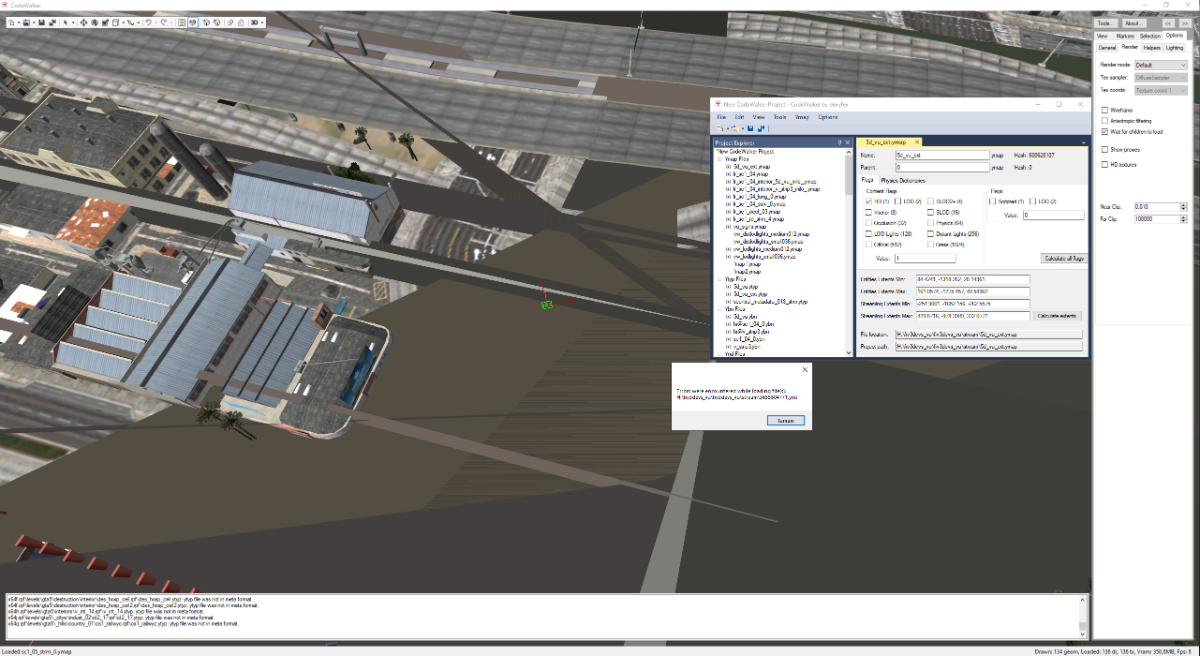Image resolution: width=1200 pixels, height=656 pixels.
Task: Switch to the Lighting tab
Action: pos(1174,47)
